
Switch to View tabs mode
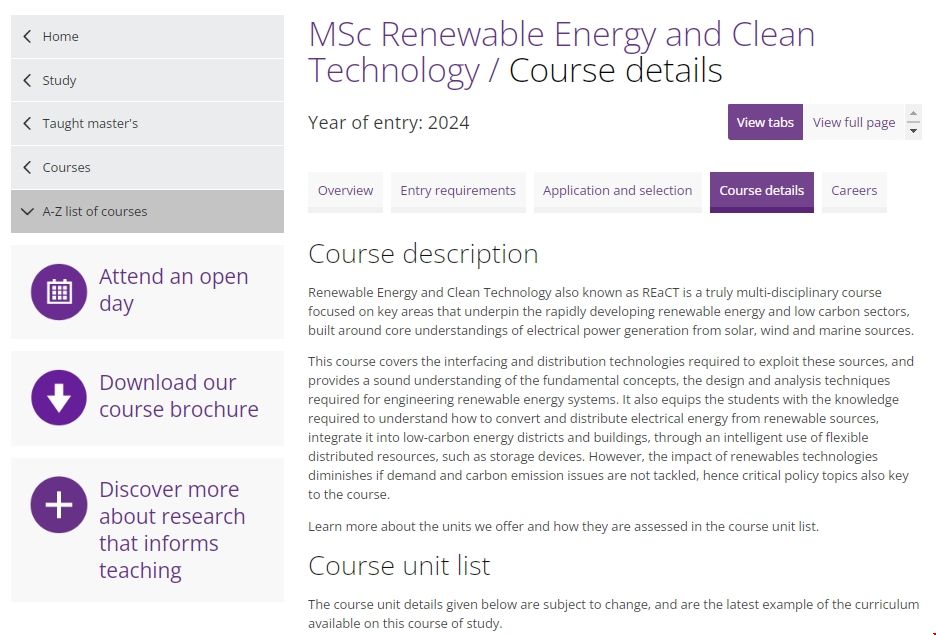tap(765, 122)
